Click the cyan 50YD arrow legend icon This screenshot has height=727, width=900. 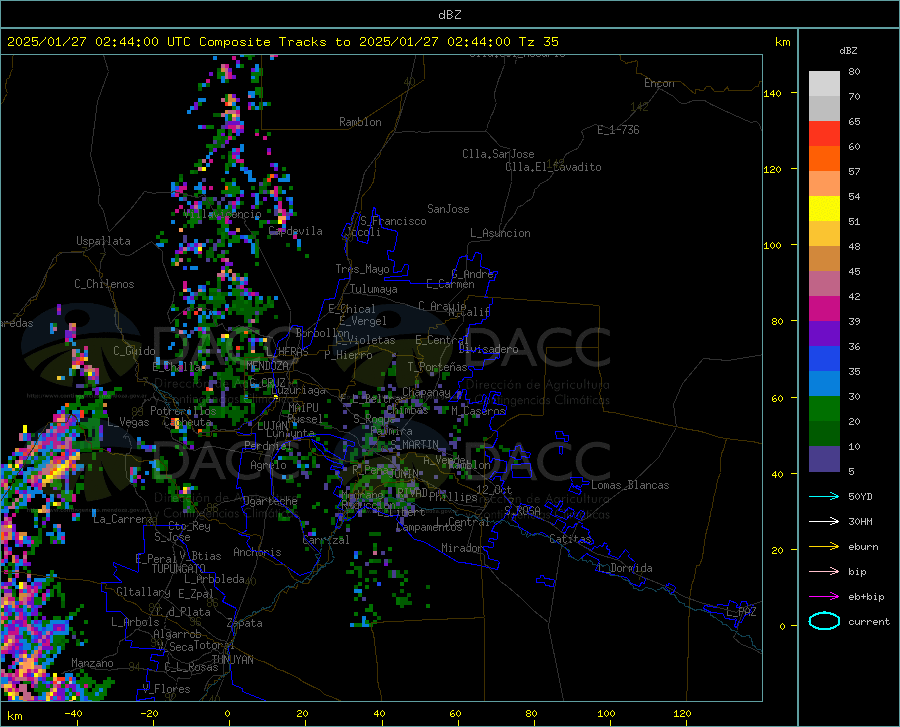point(824,496)
